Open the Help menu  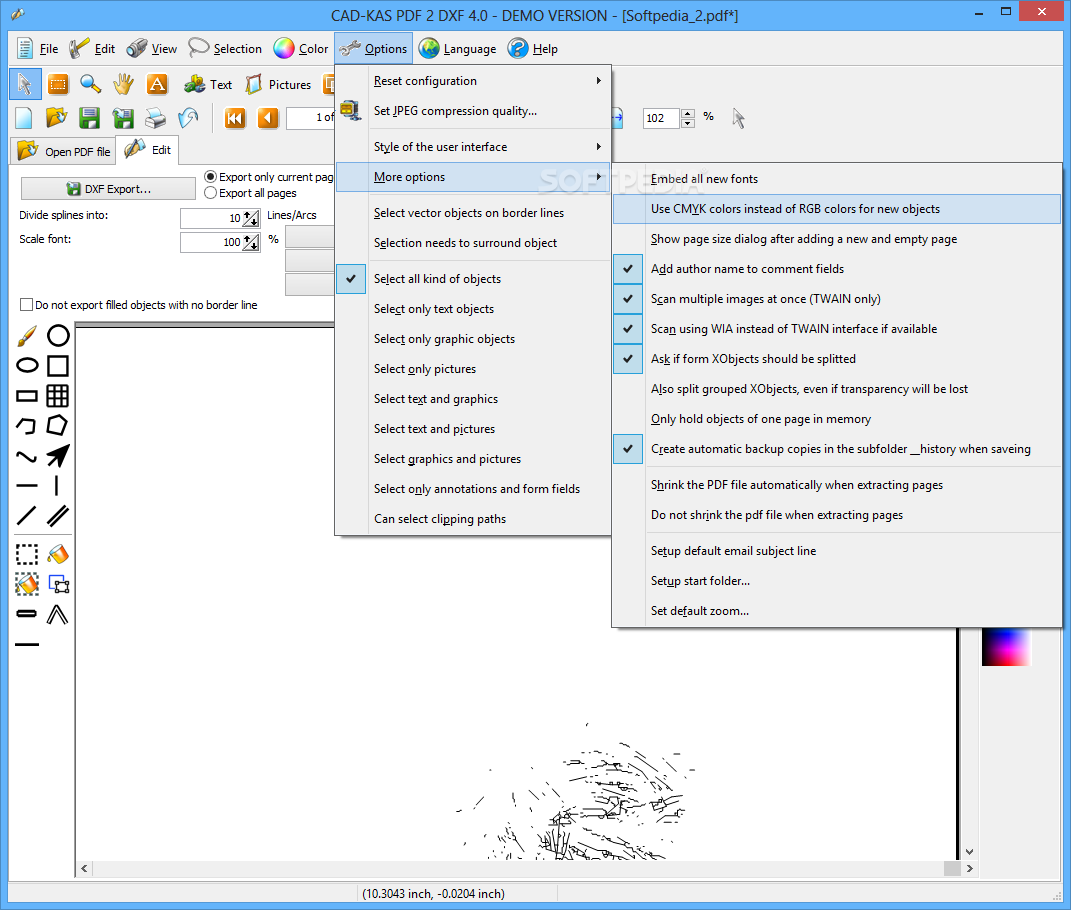pyautogui.click(x=533, y=49)
